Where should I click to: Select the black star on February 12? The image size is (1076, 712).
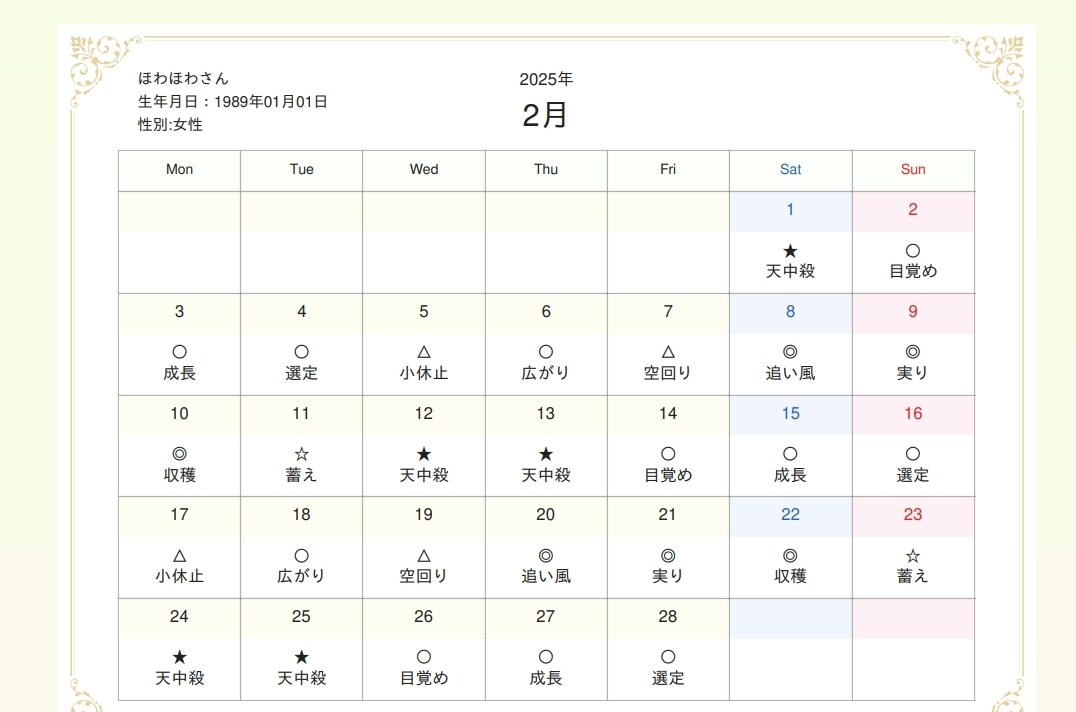pyautogui.click(x=424, y=454)
